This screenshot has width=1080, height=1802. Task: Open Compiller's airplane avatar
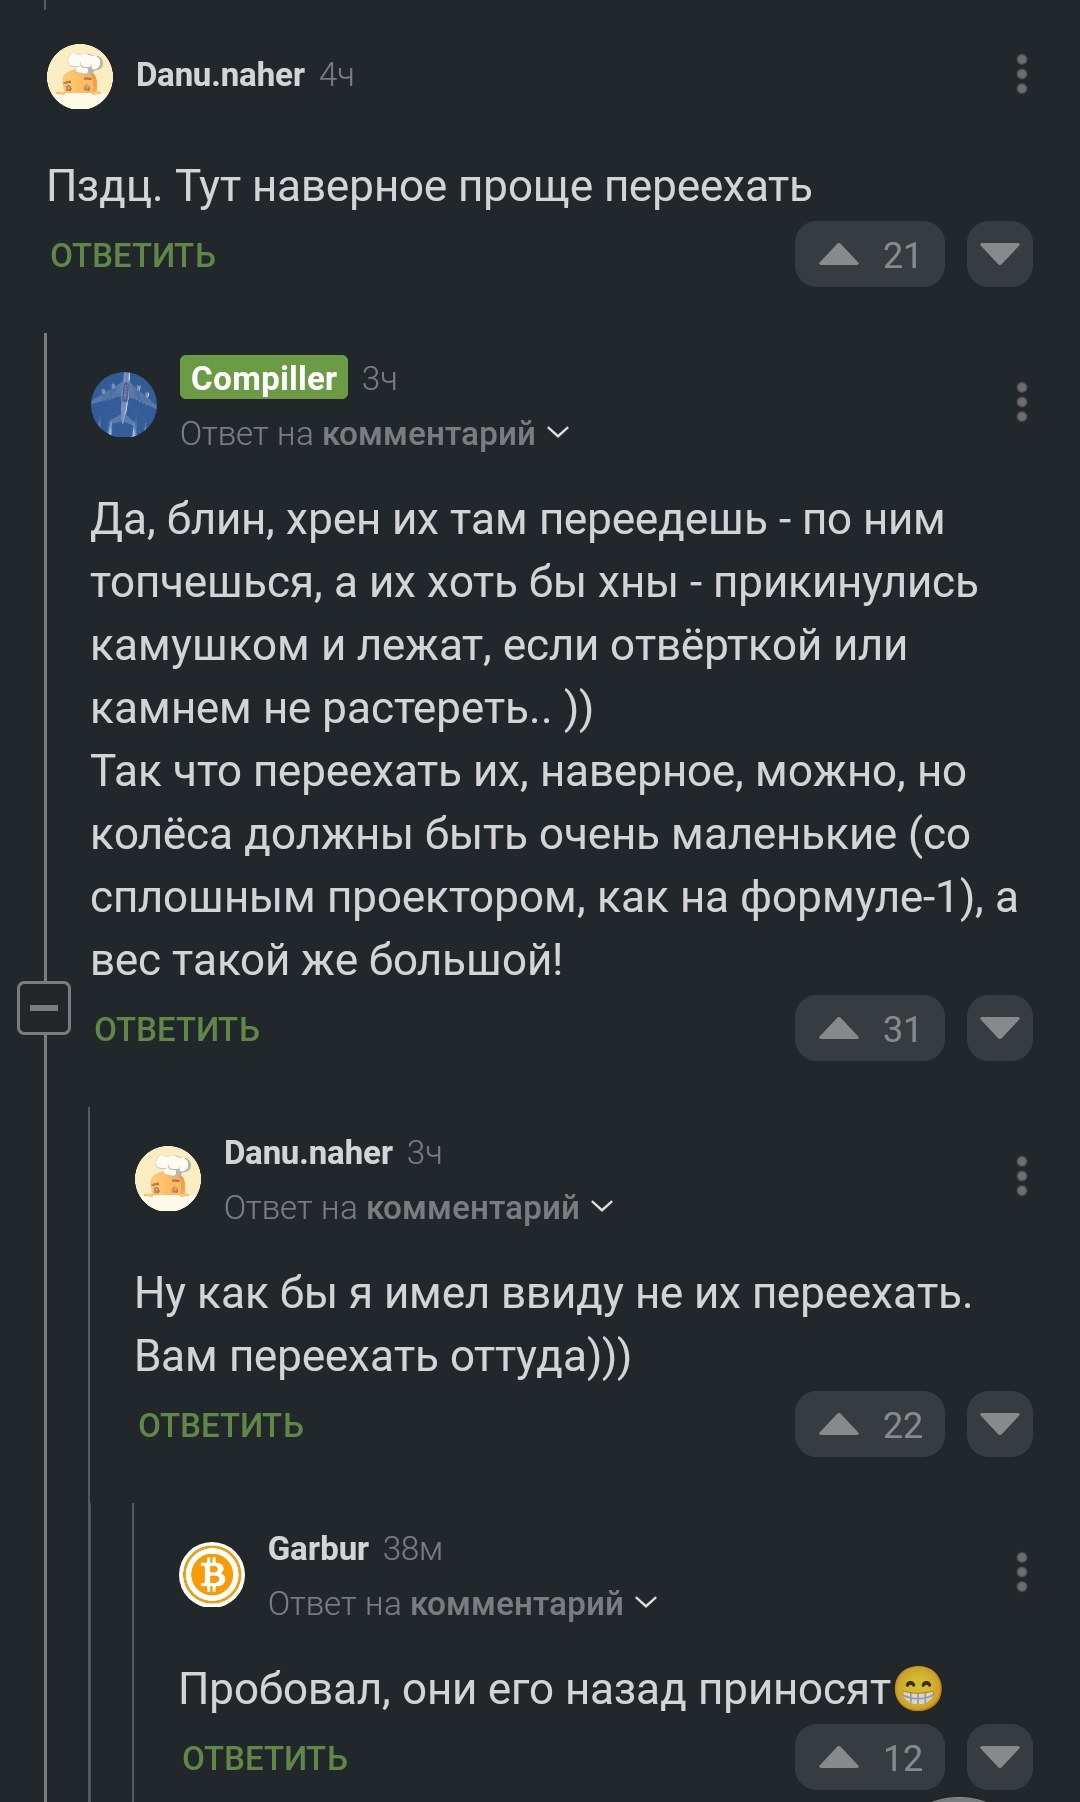click(124, 405)
